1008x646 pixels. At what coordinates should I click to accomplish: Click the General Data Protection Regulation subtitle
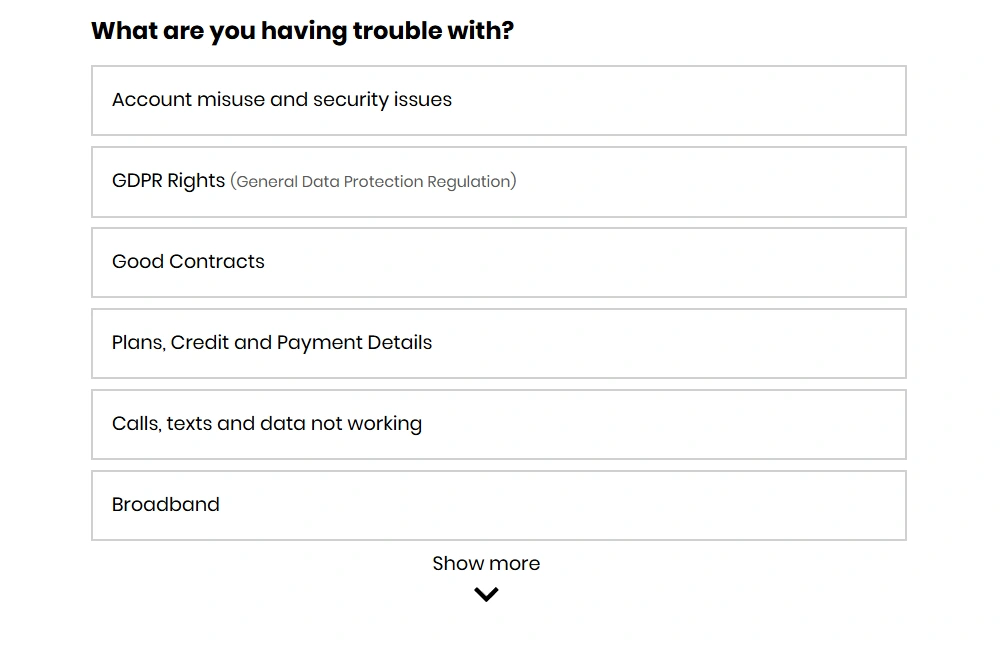tap(373, 181)
